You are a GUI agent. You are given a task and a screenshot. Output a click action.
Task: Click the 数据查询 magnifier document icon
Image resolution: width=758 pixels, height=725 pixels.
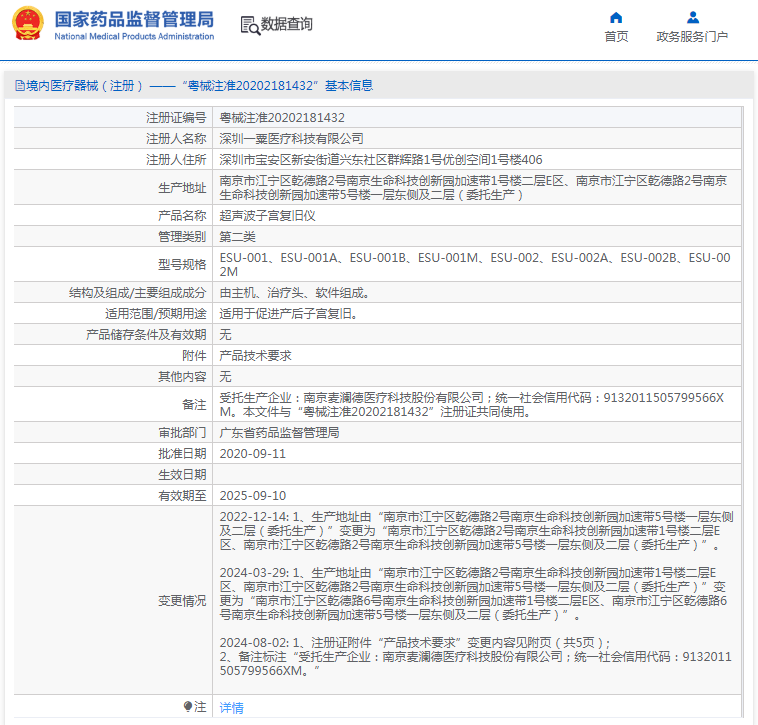250,25
